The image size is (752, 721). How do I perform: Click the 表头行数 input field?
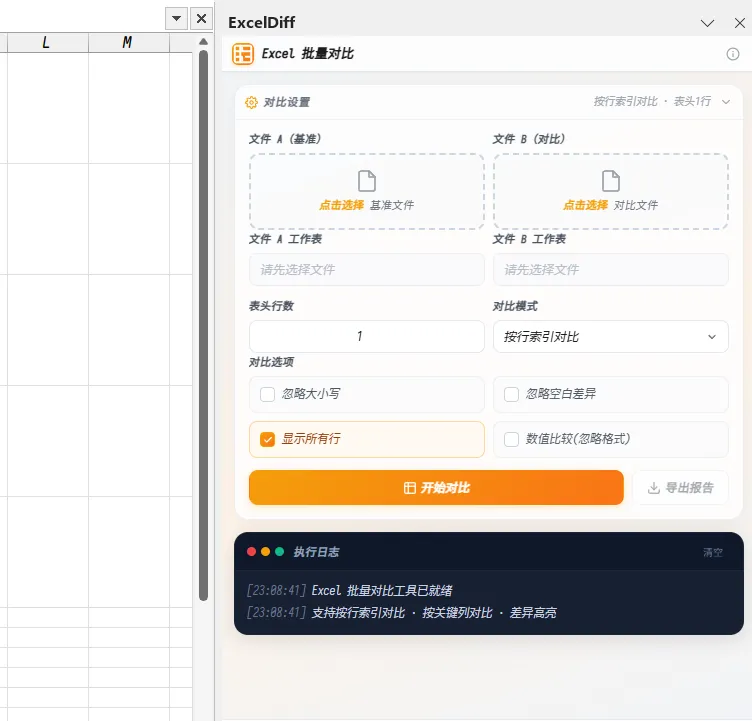[367, 337]
